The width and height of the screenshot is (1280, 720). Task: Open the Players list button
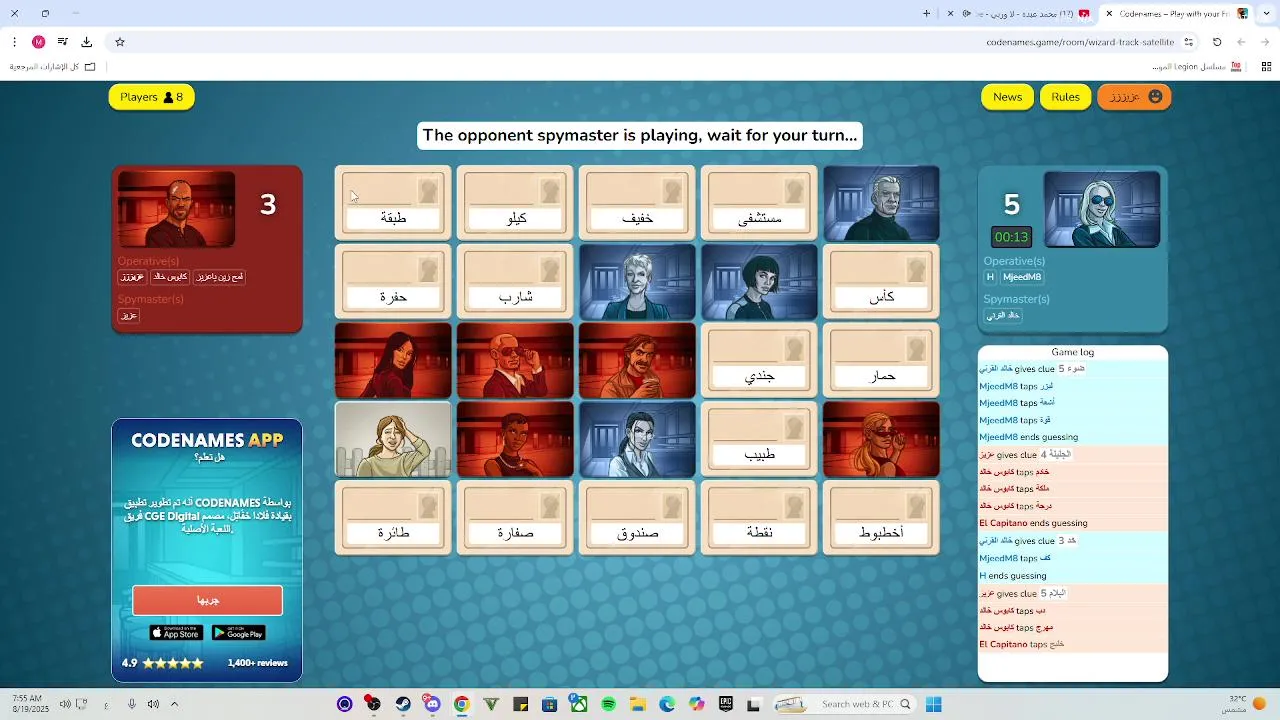click(x=151, y=97)
